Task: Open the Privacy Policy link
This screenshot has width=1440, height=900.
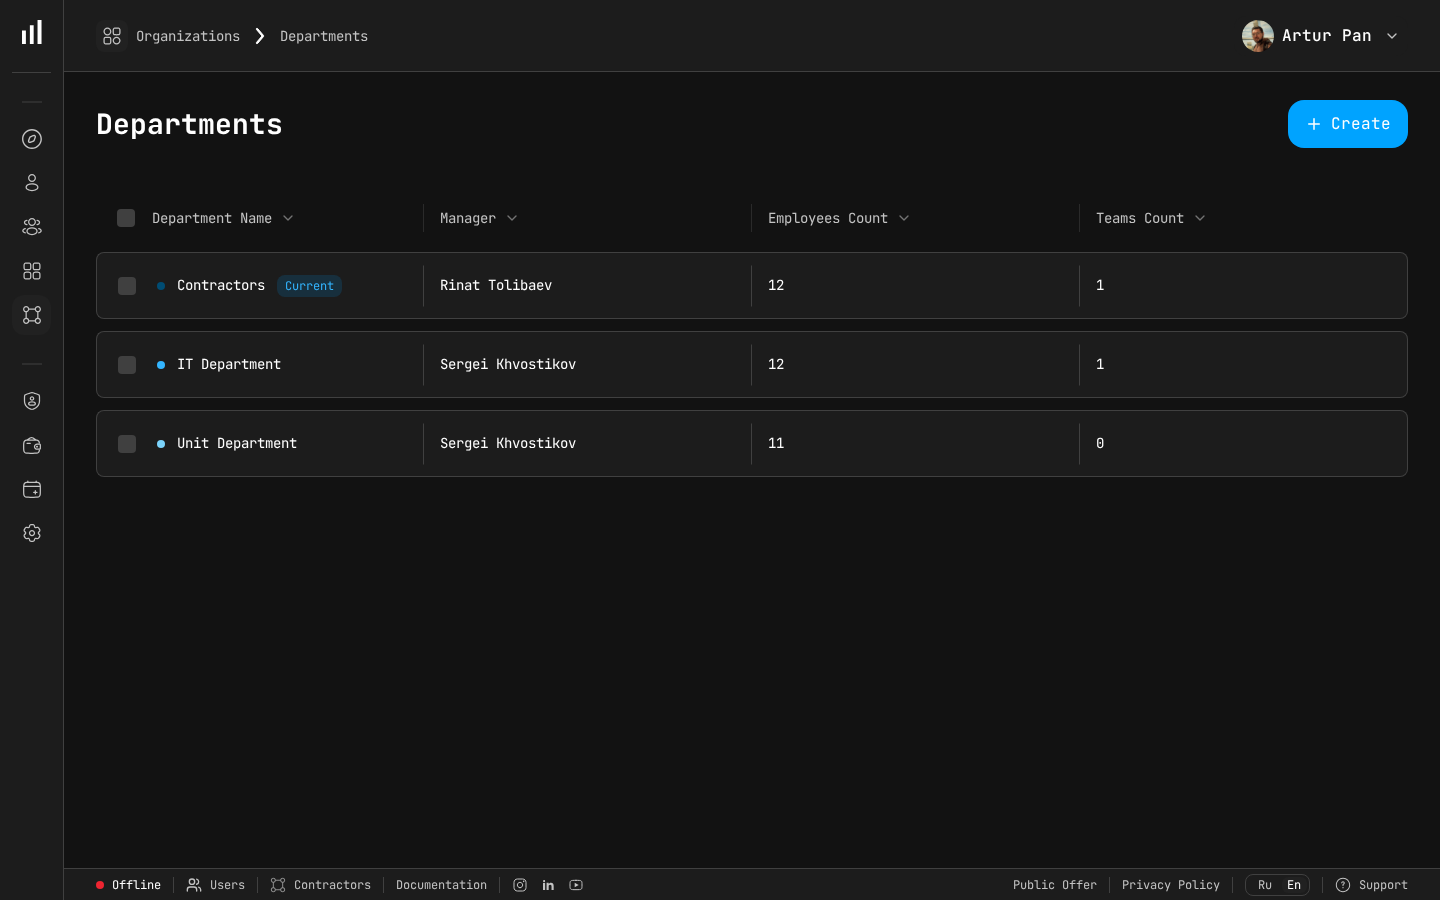Action: coord(1170,885)
